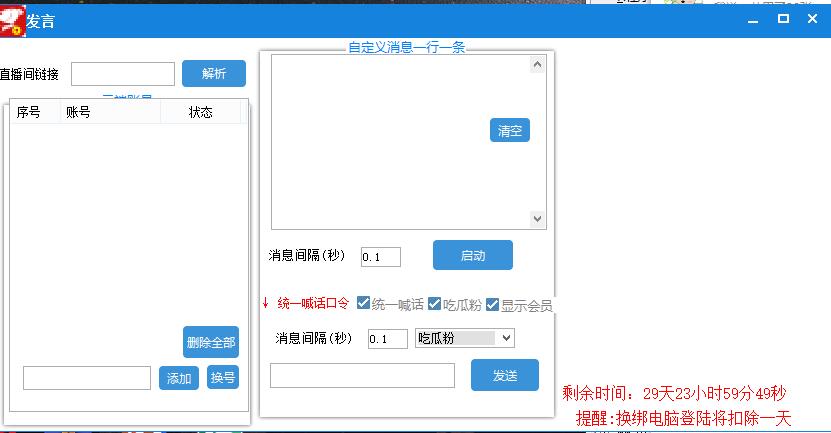Toggle the 显示会员 checkbox
This screenshot has width=831, height=433.
coord(492,304)
